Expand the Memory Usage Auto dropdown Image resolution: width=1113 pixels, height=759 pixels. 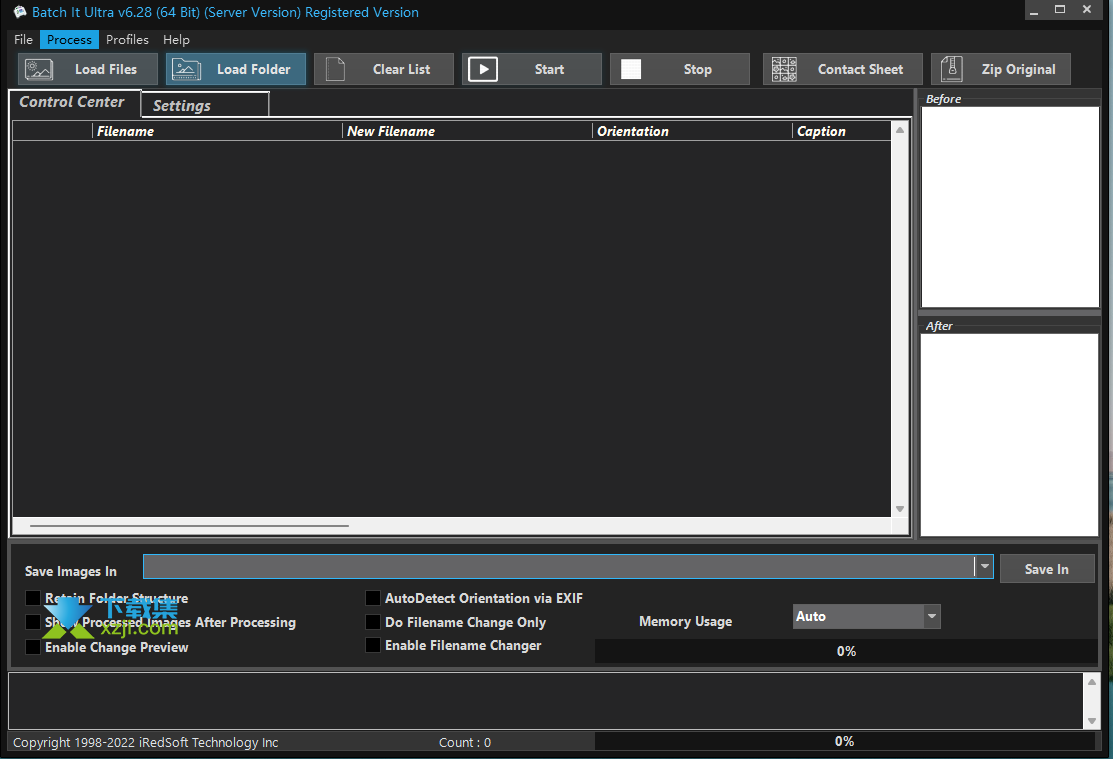pyautogui.click(x=932, y=616)
